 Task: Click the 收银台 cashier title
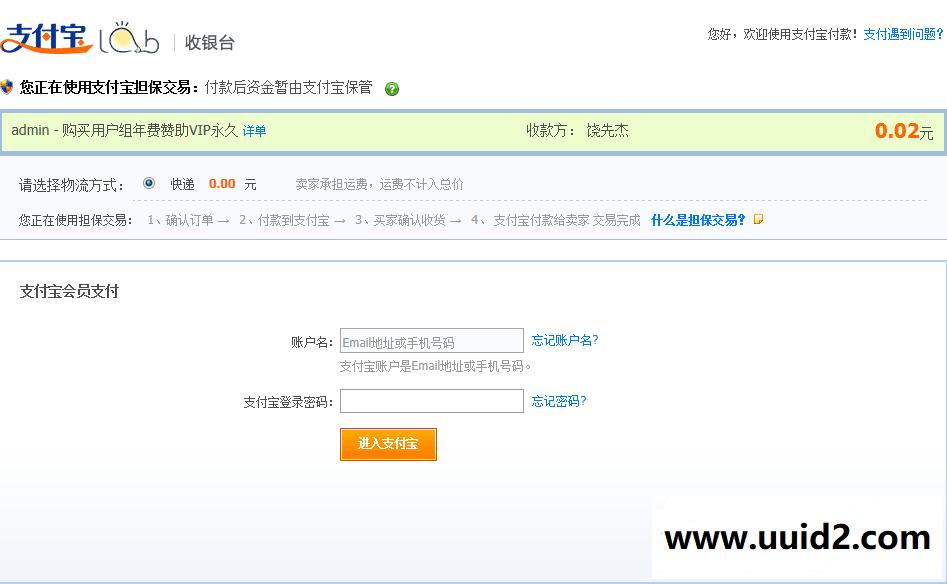tap(211, 42)
